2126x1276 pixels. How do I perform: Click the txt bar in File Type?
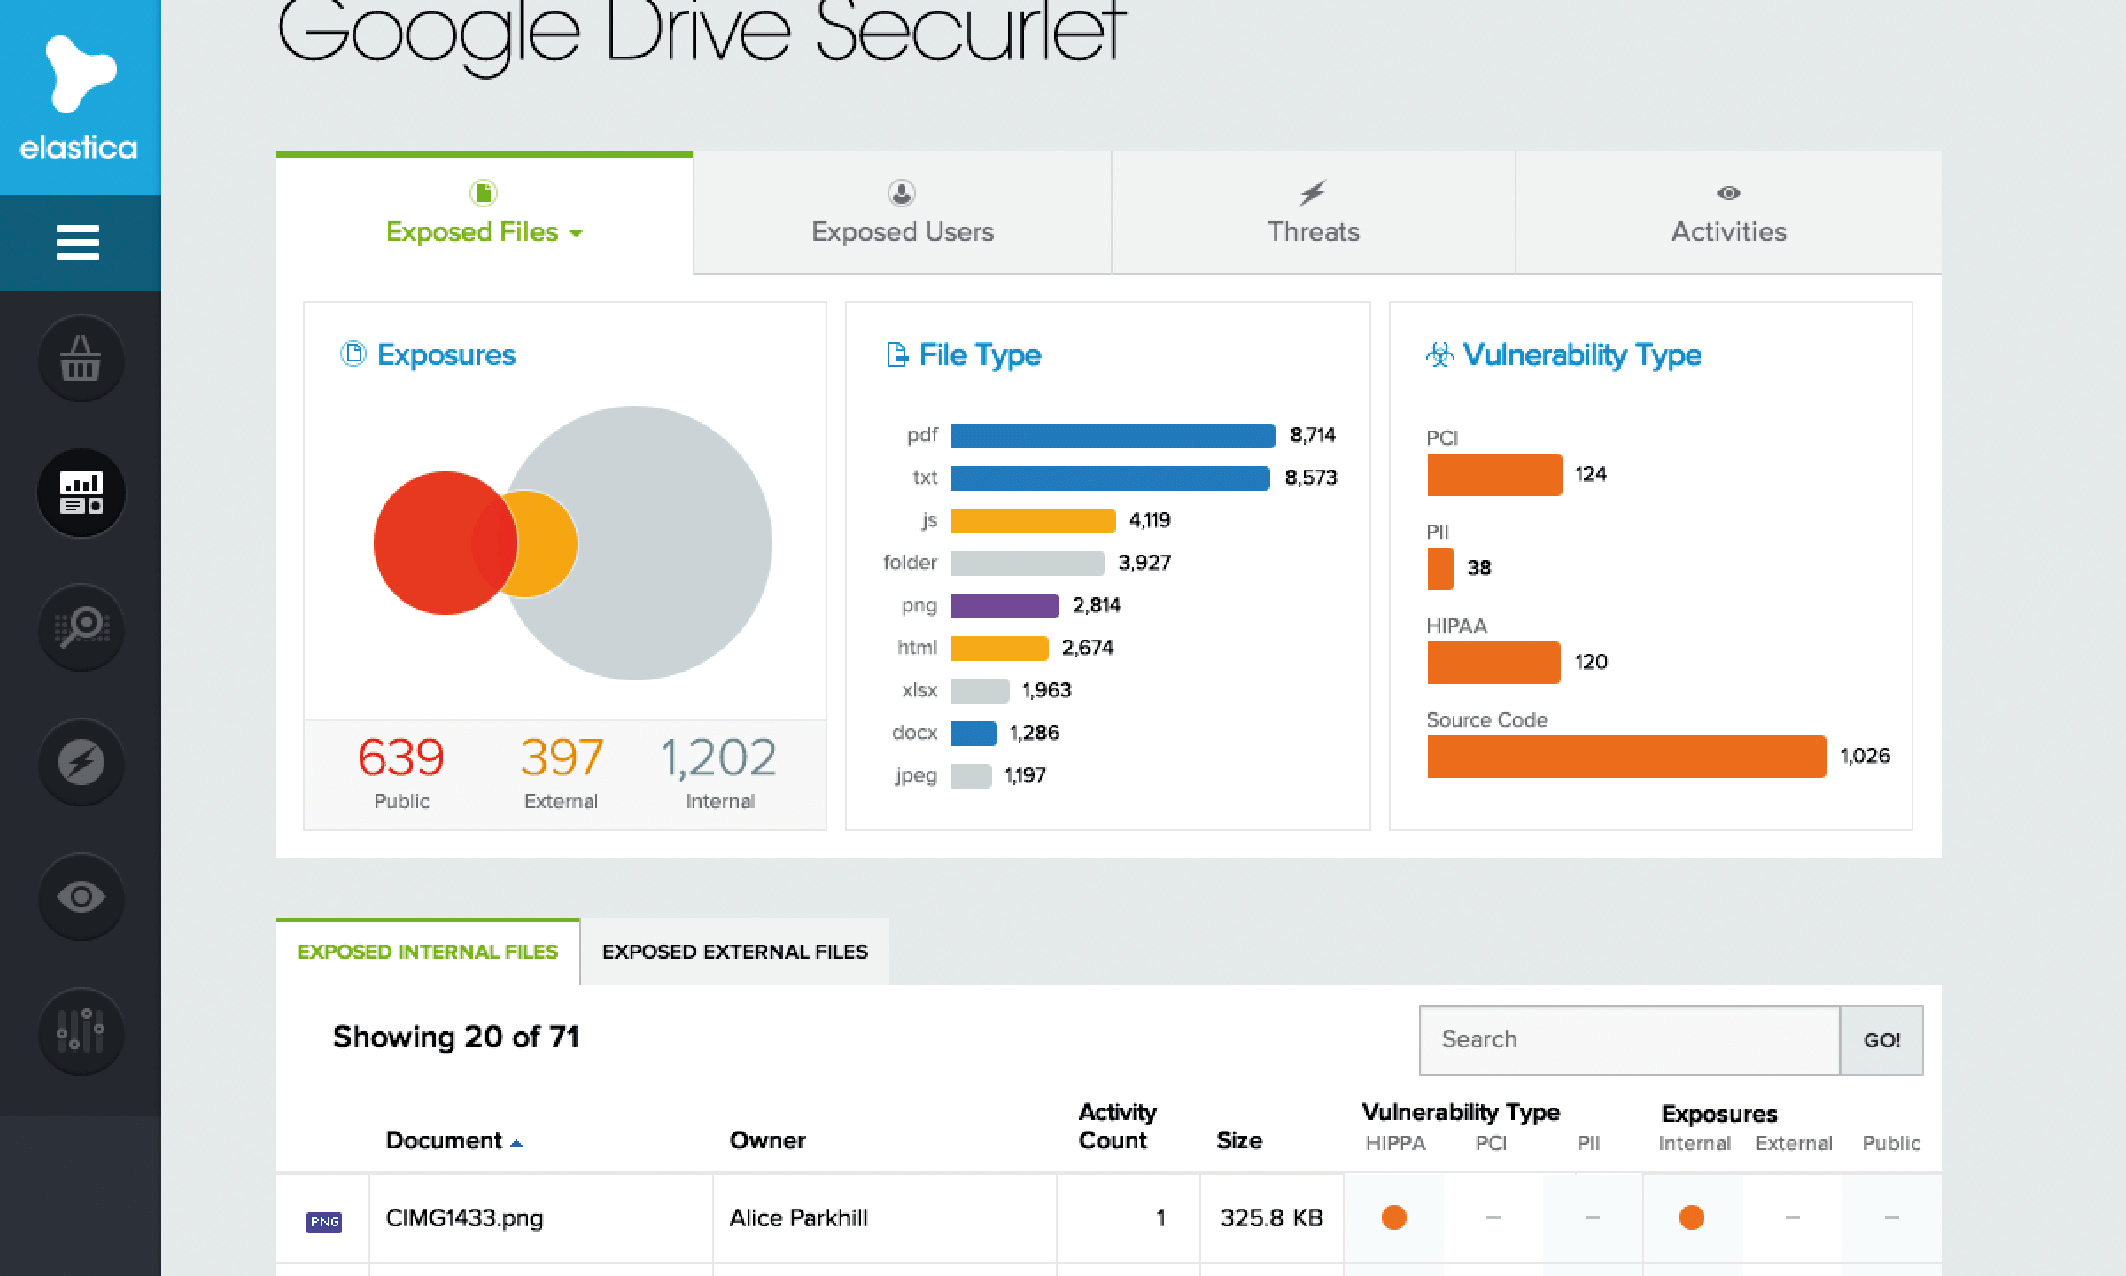point(1110,478)
